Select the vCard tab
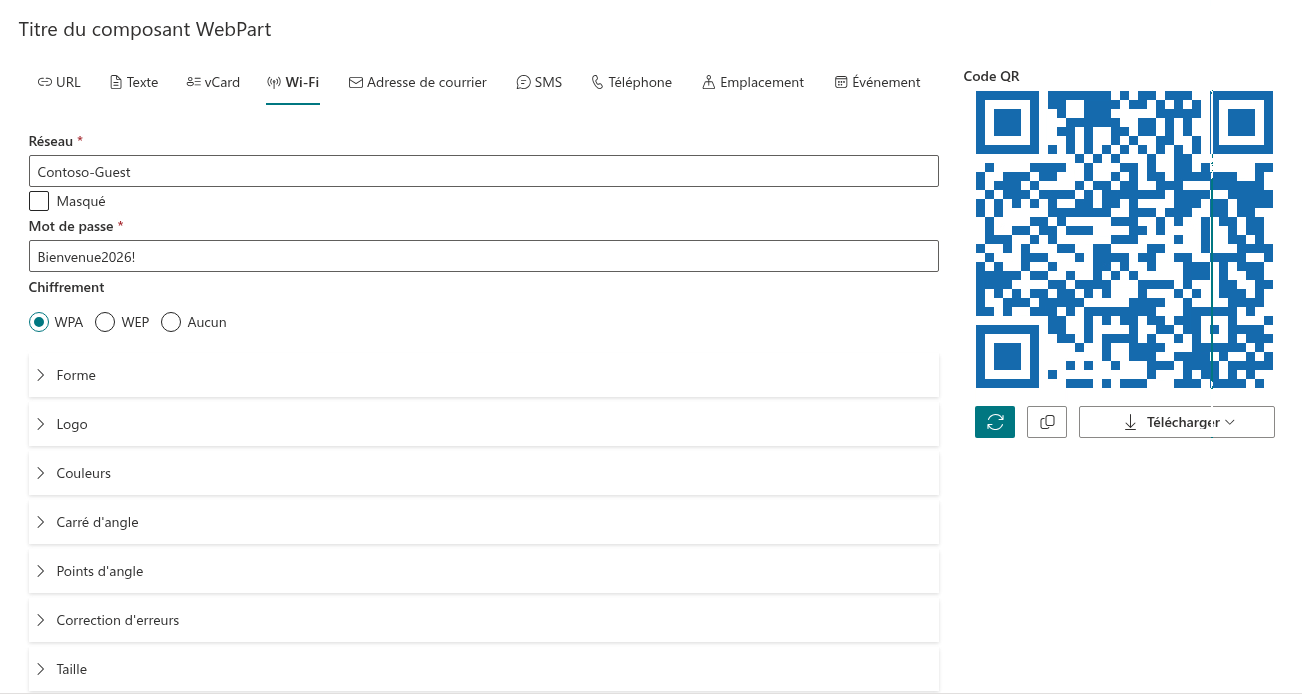This screenshot has width=1302, height=694. pyautogui.click(x=213, y=82)
